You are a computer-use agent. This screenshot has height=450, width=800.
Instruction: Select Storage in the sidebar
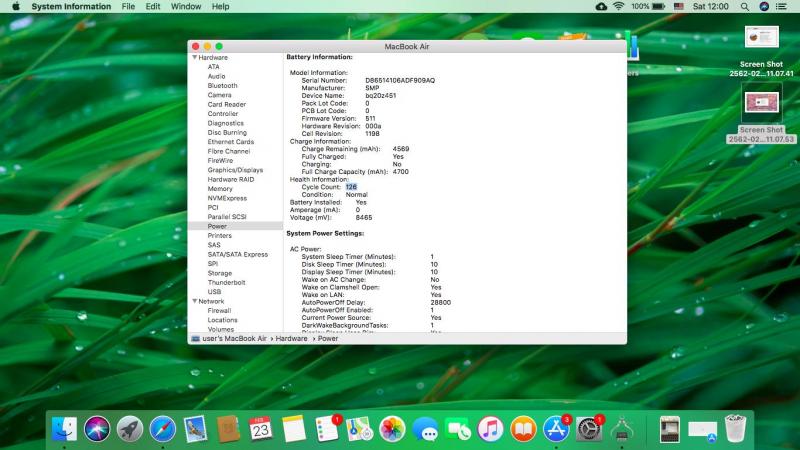220,273
